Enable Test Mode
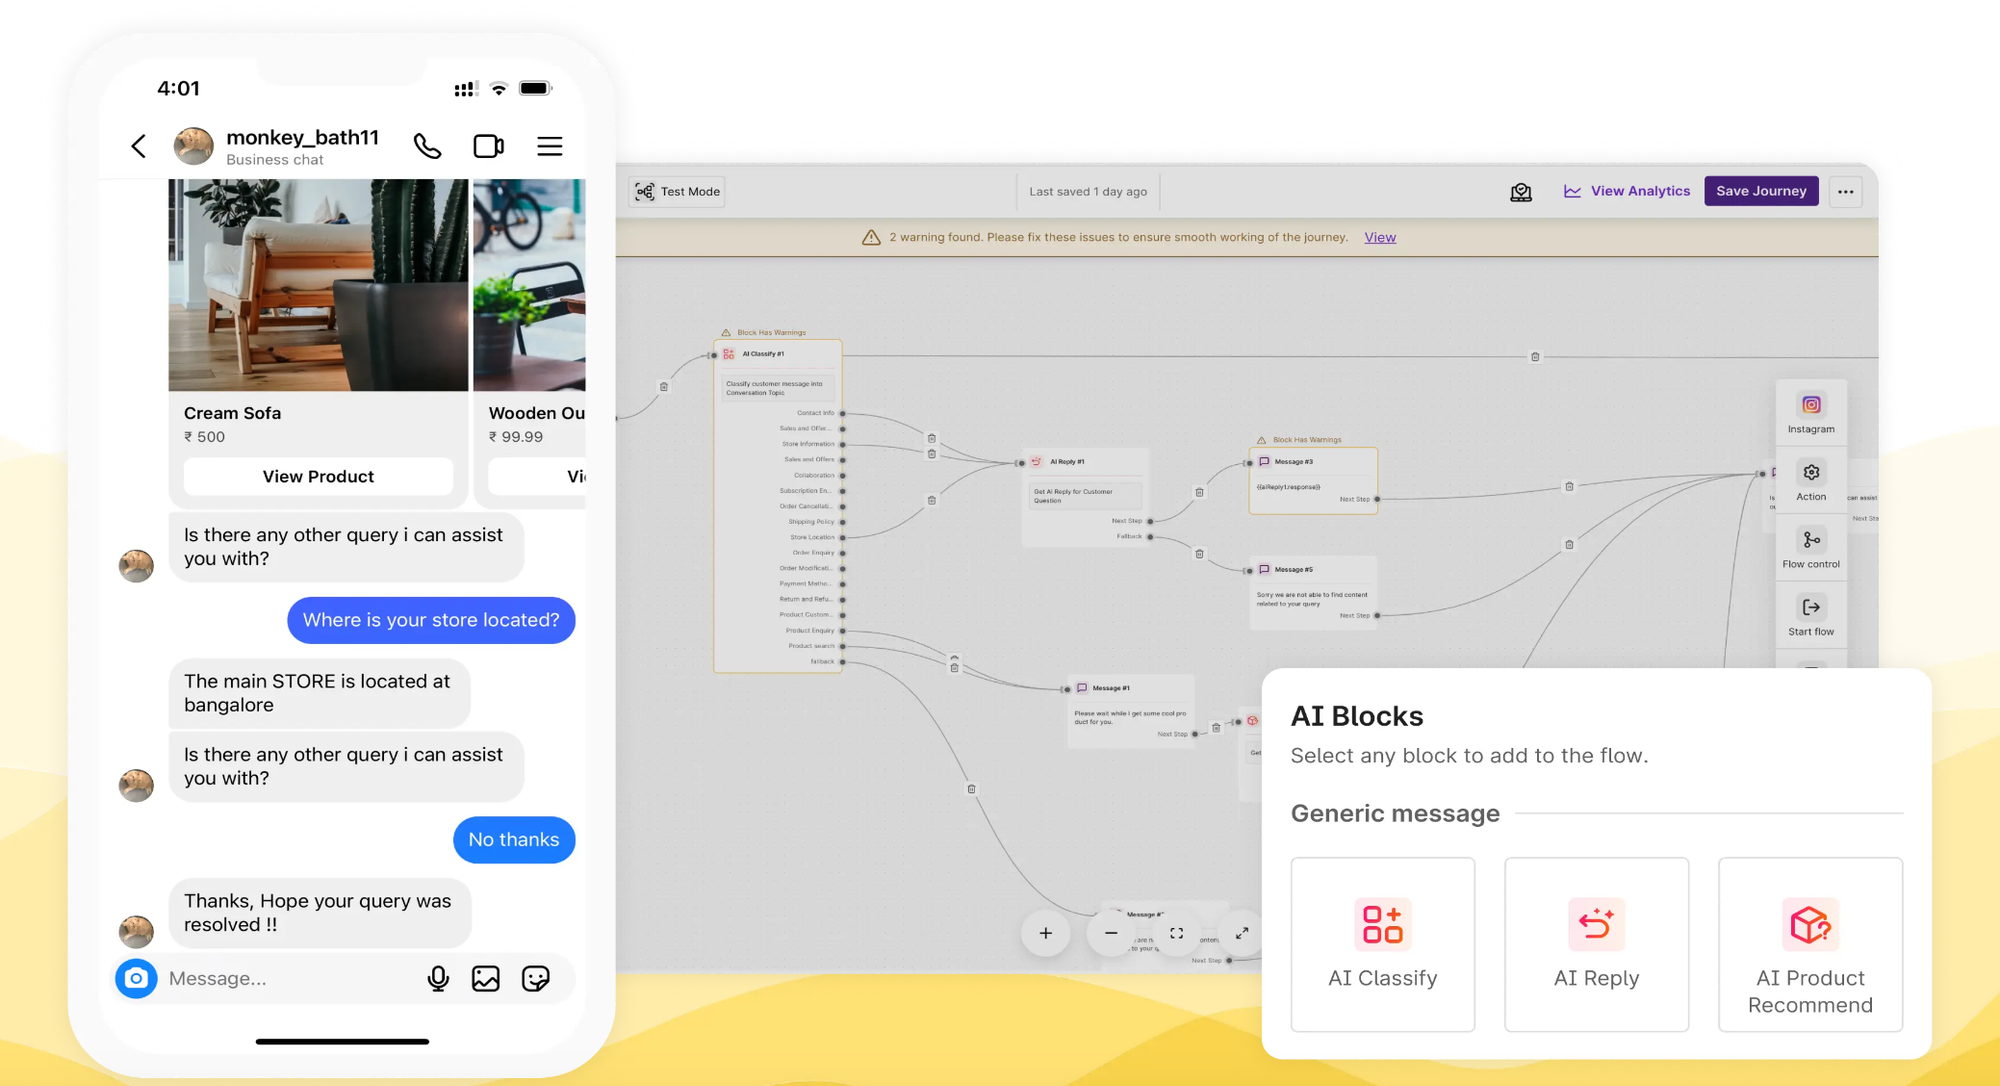Image resolution: width=2000 pixels, height=1086 pixels. point(676,191)
